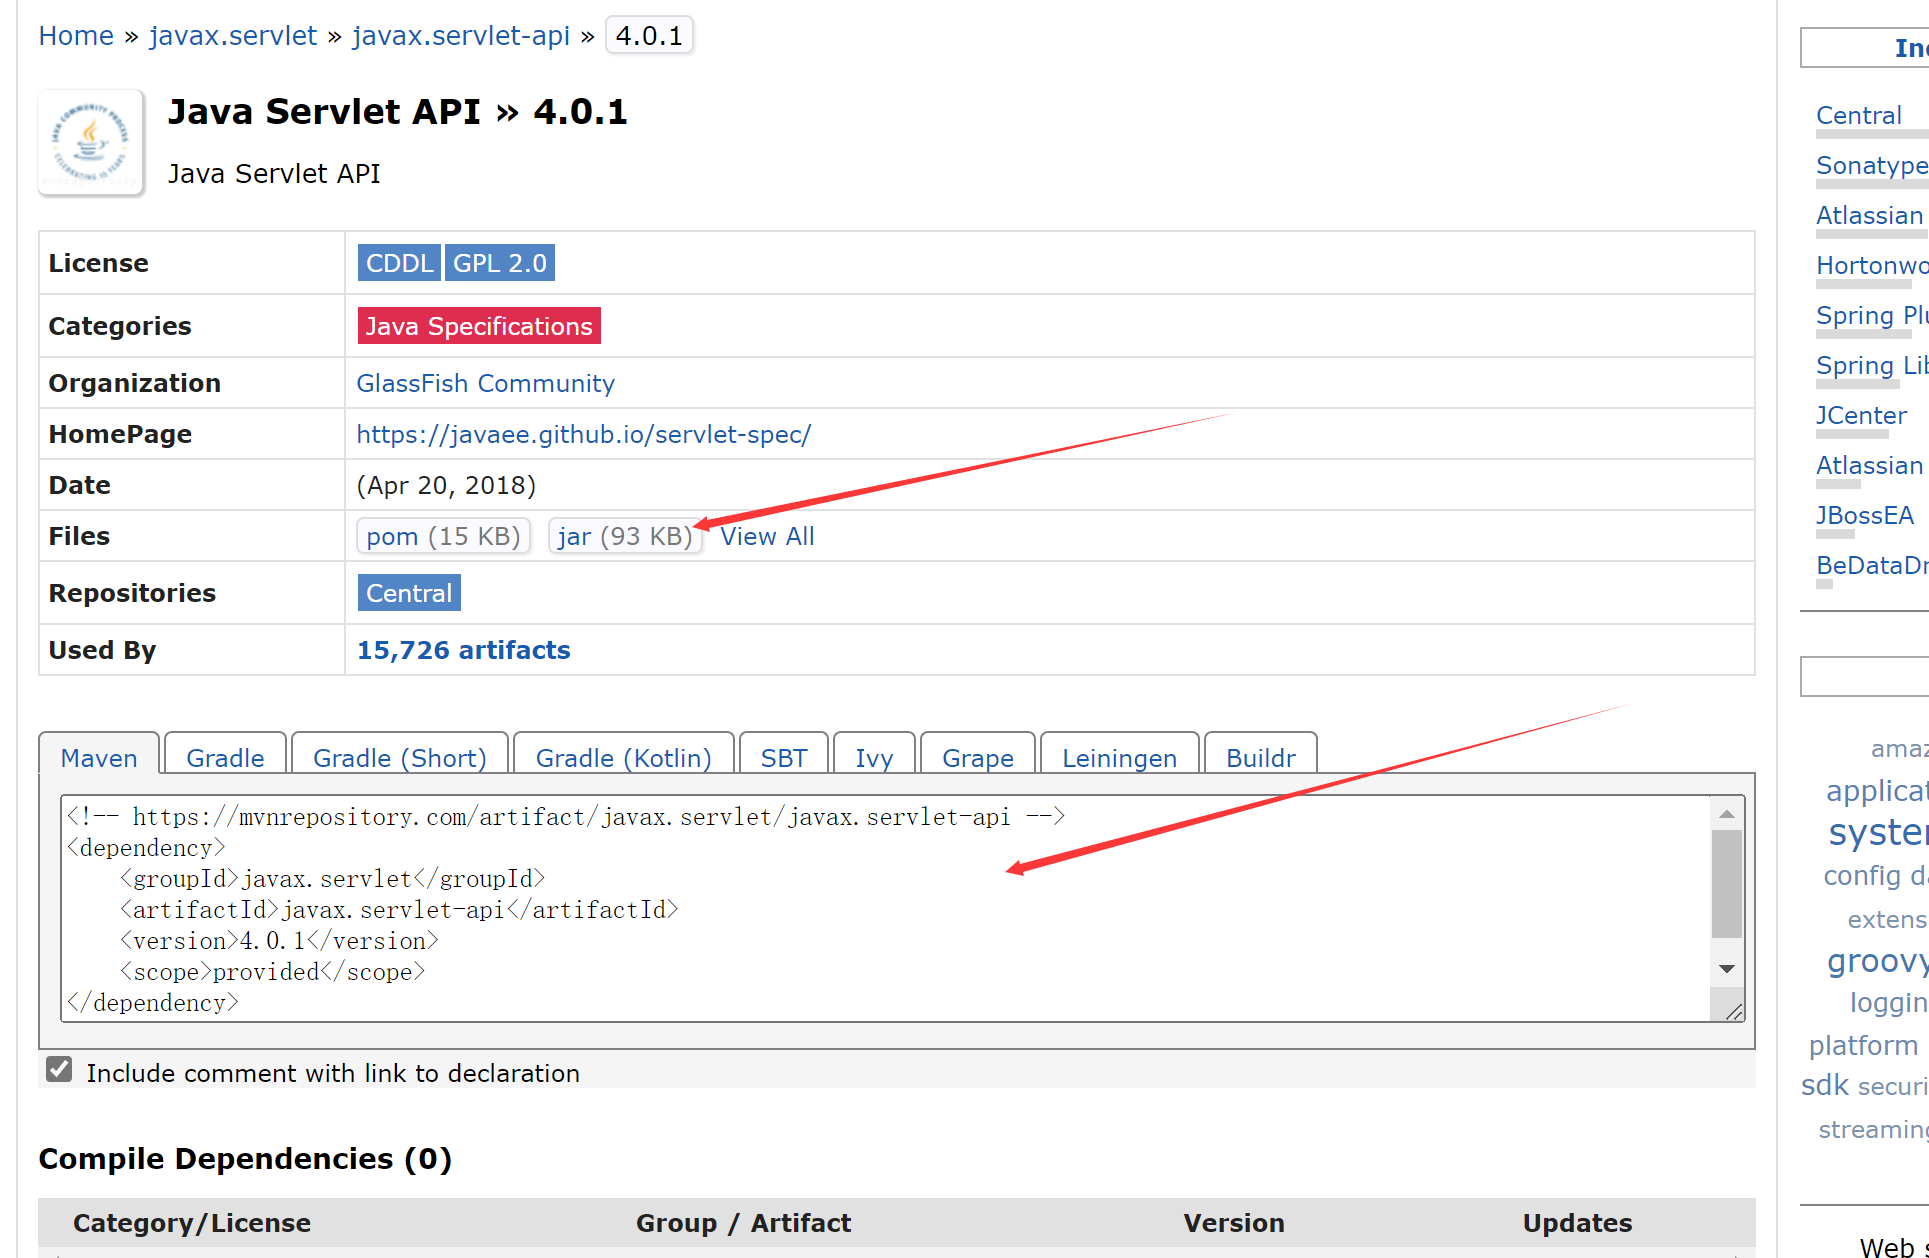Viewport: 1929px width, 1258px height.
Task: Open the pom (15 KB) file
Action: (443, 537)
